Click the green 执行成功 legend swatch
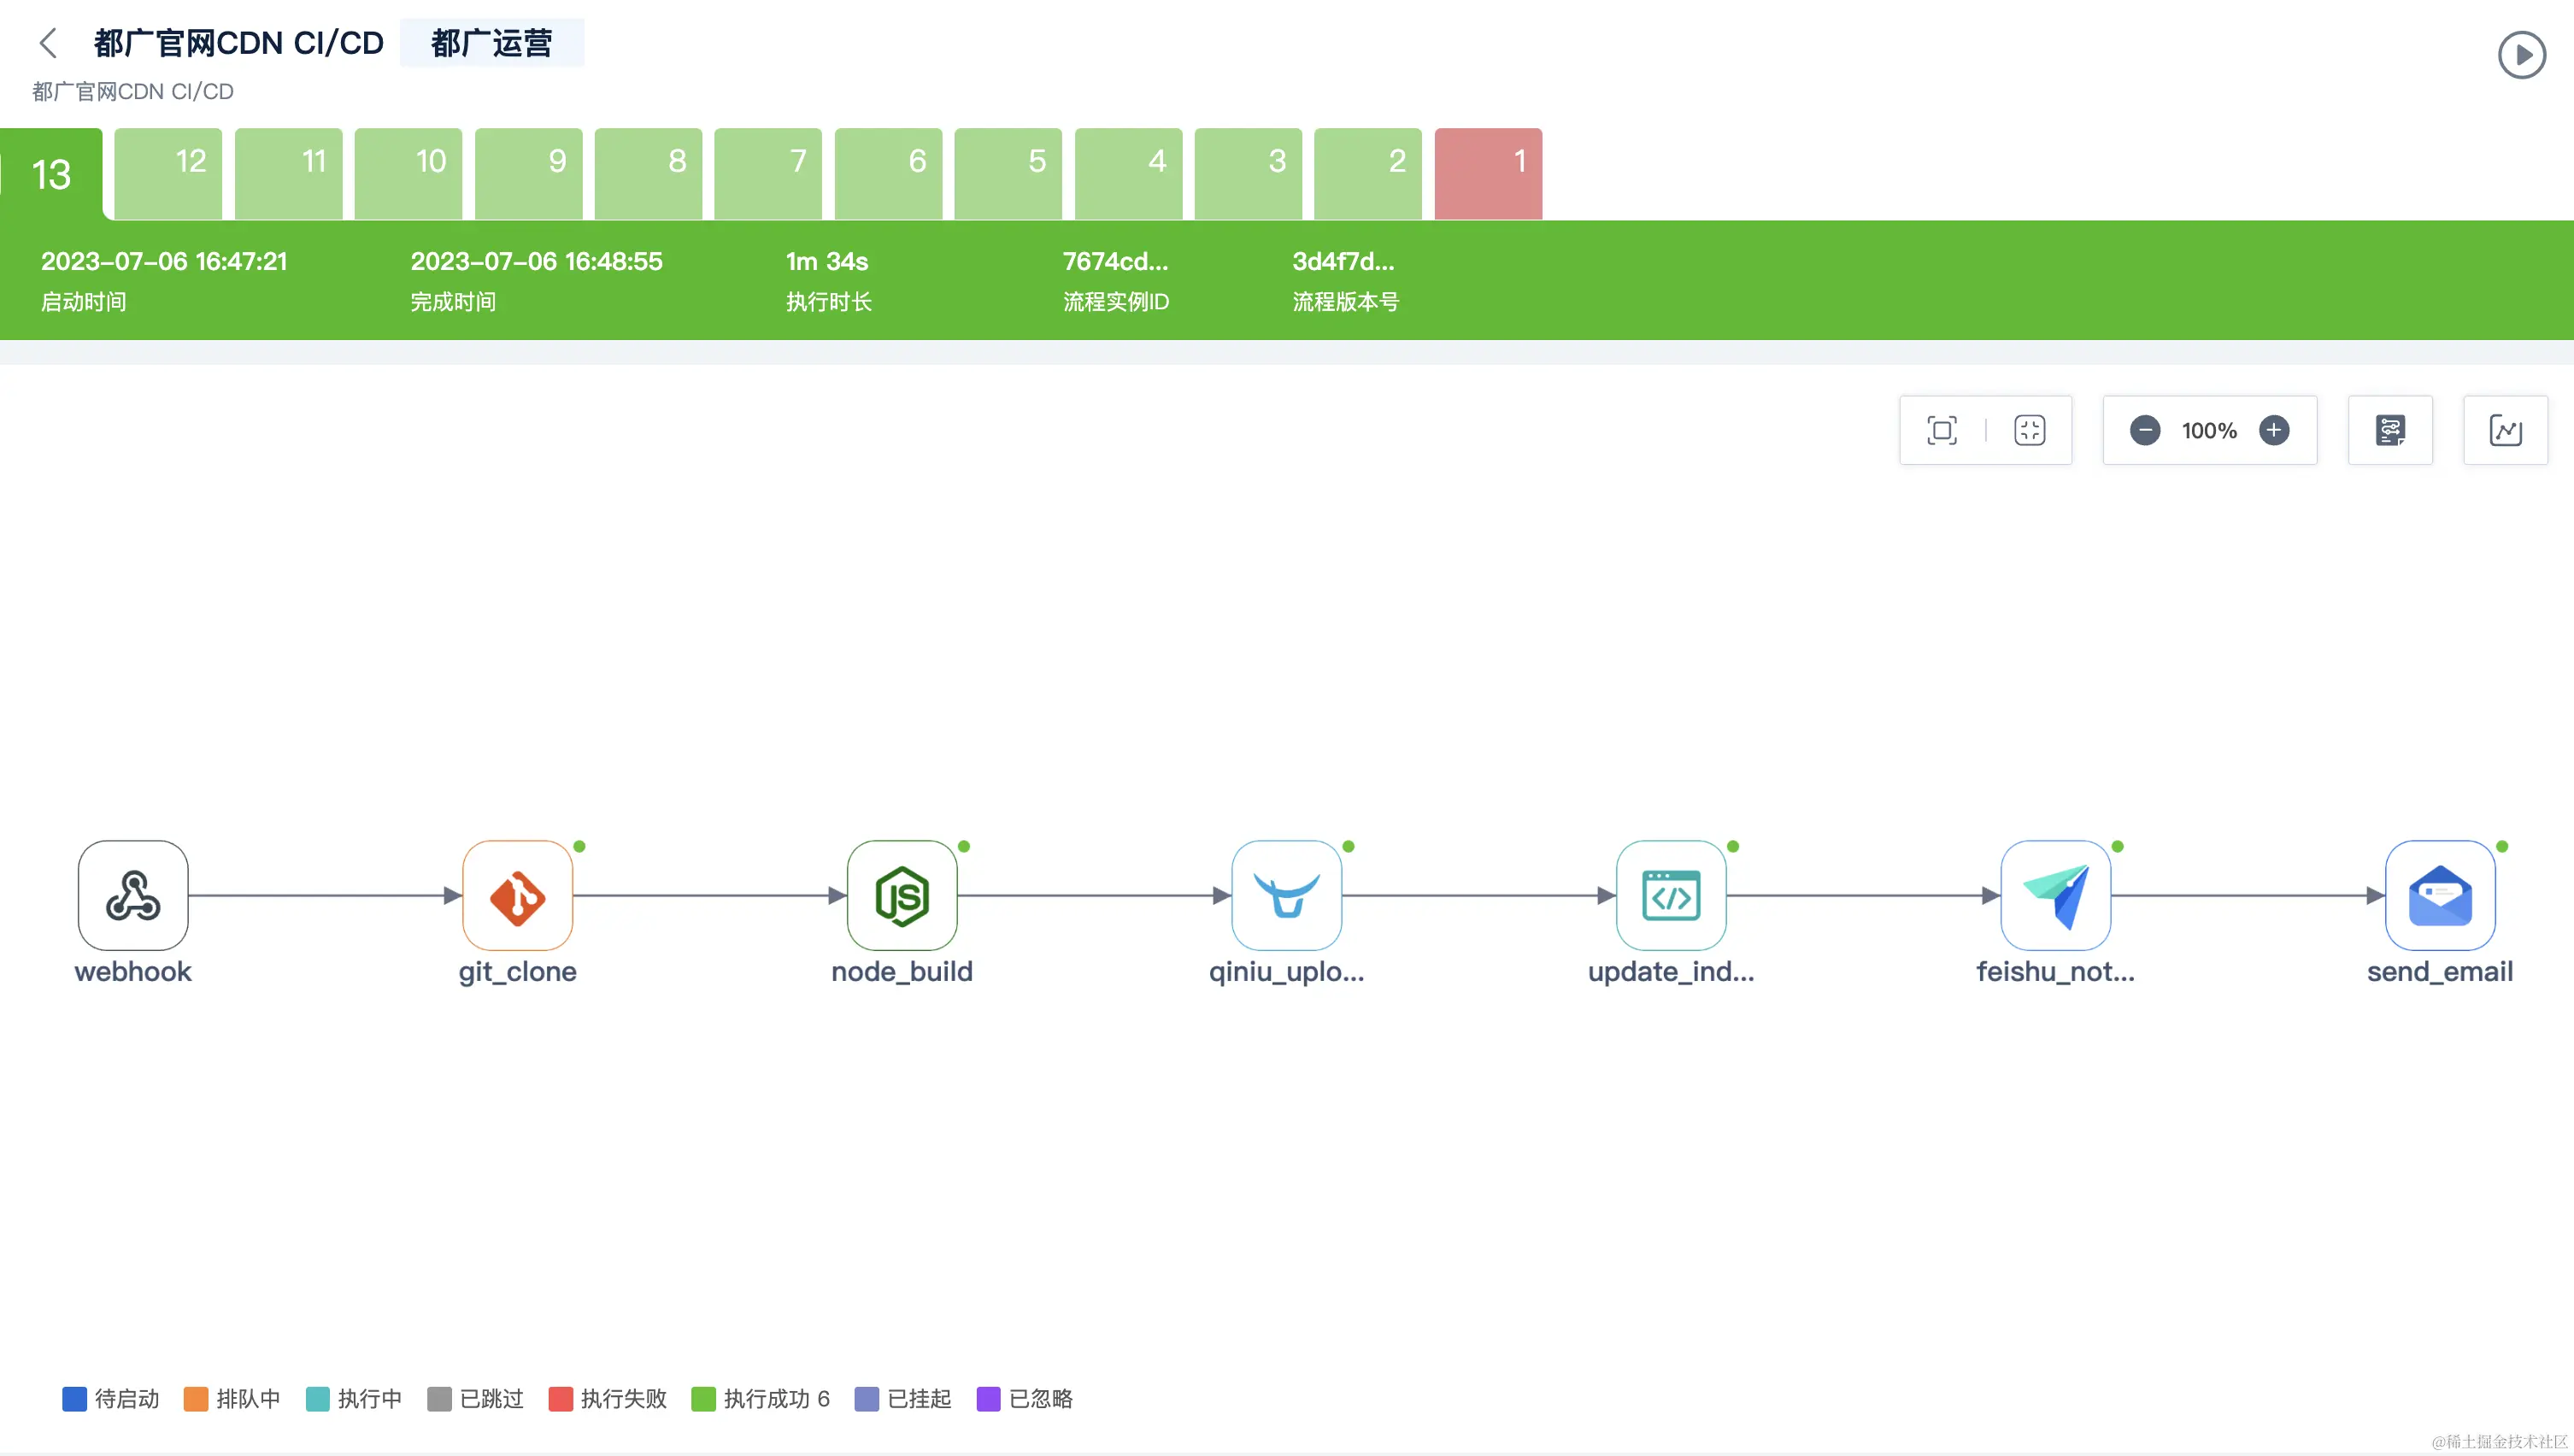Image resolution: width=2574 pixels, height=1456 pixels. [703, 1398]
